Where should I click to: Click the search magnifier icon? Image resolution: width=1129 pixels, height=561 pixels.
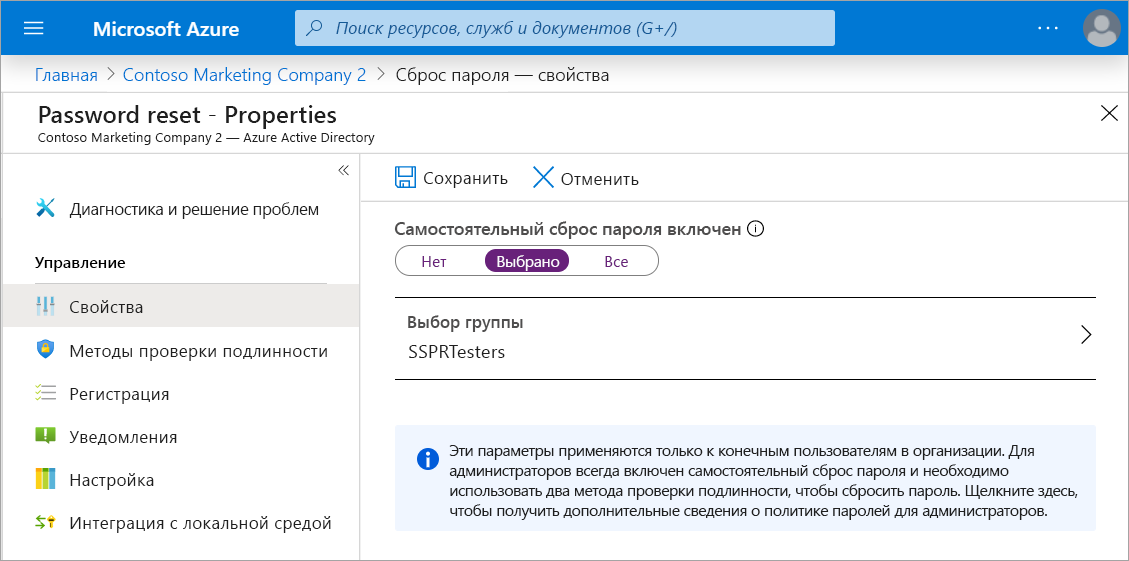tap(315, 29)
